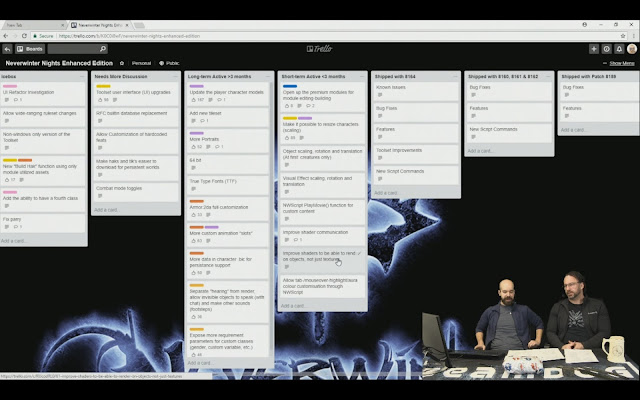The width and height of the screenshot is (640, 400).
Task: Click comments icon on premium modules card
Action: point(309,106)
